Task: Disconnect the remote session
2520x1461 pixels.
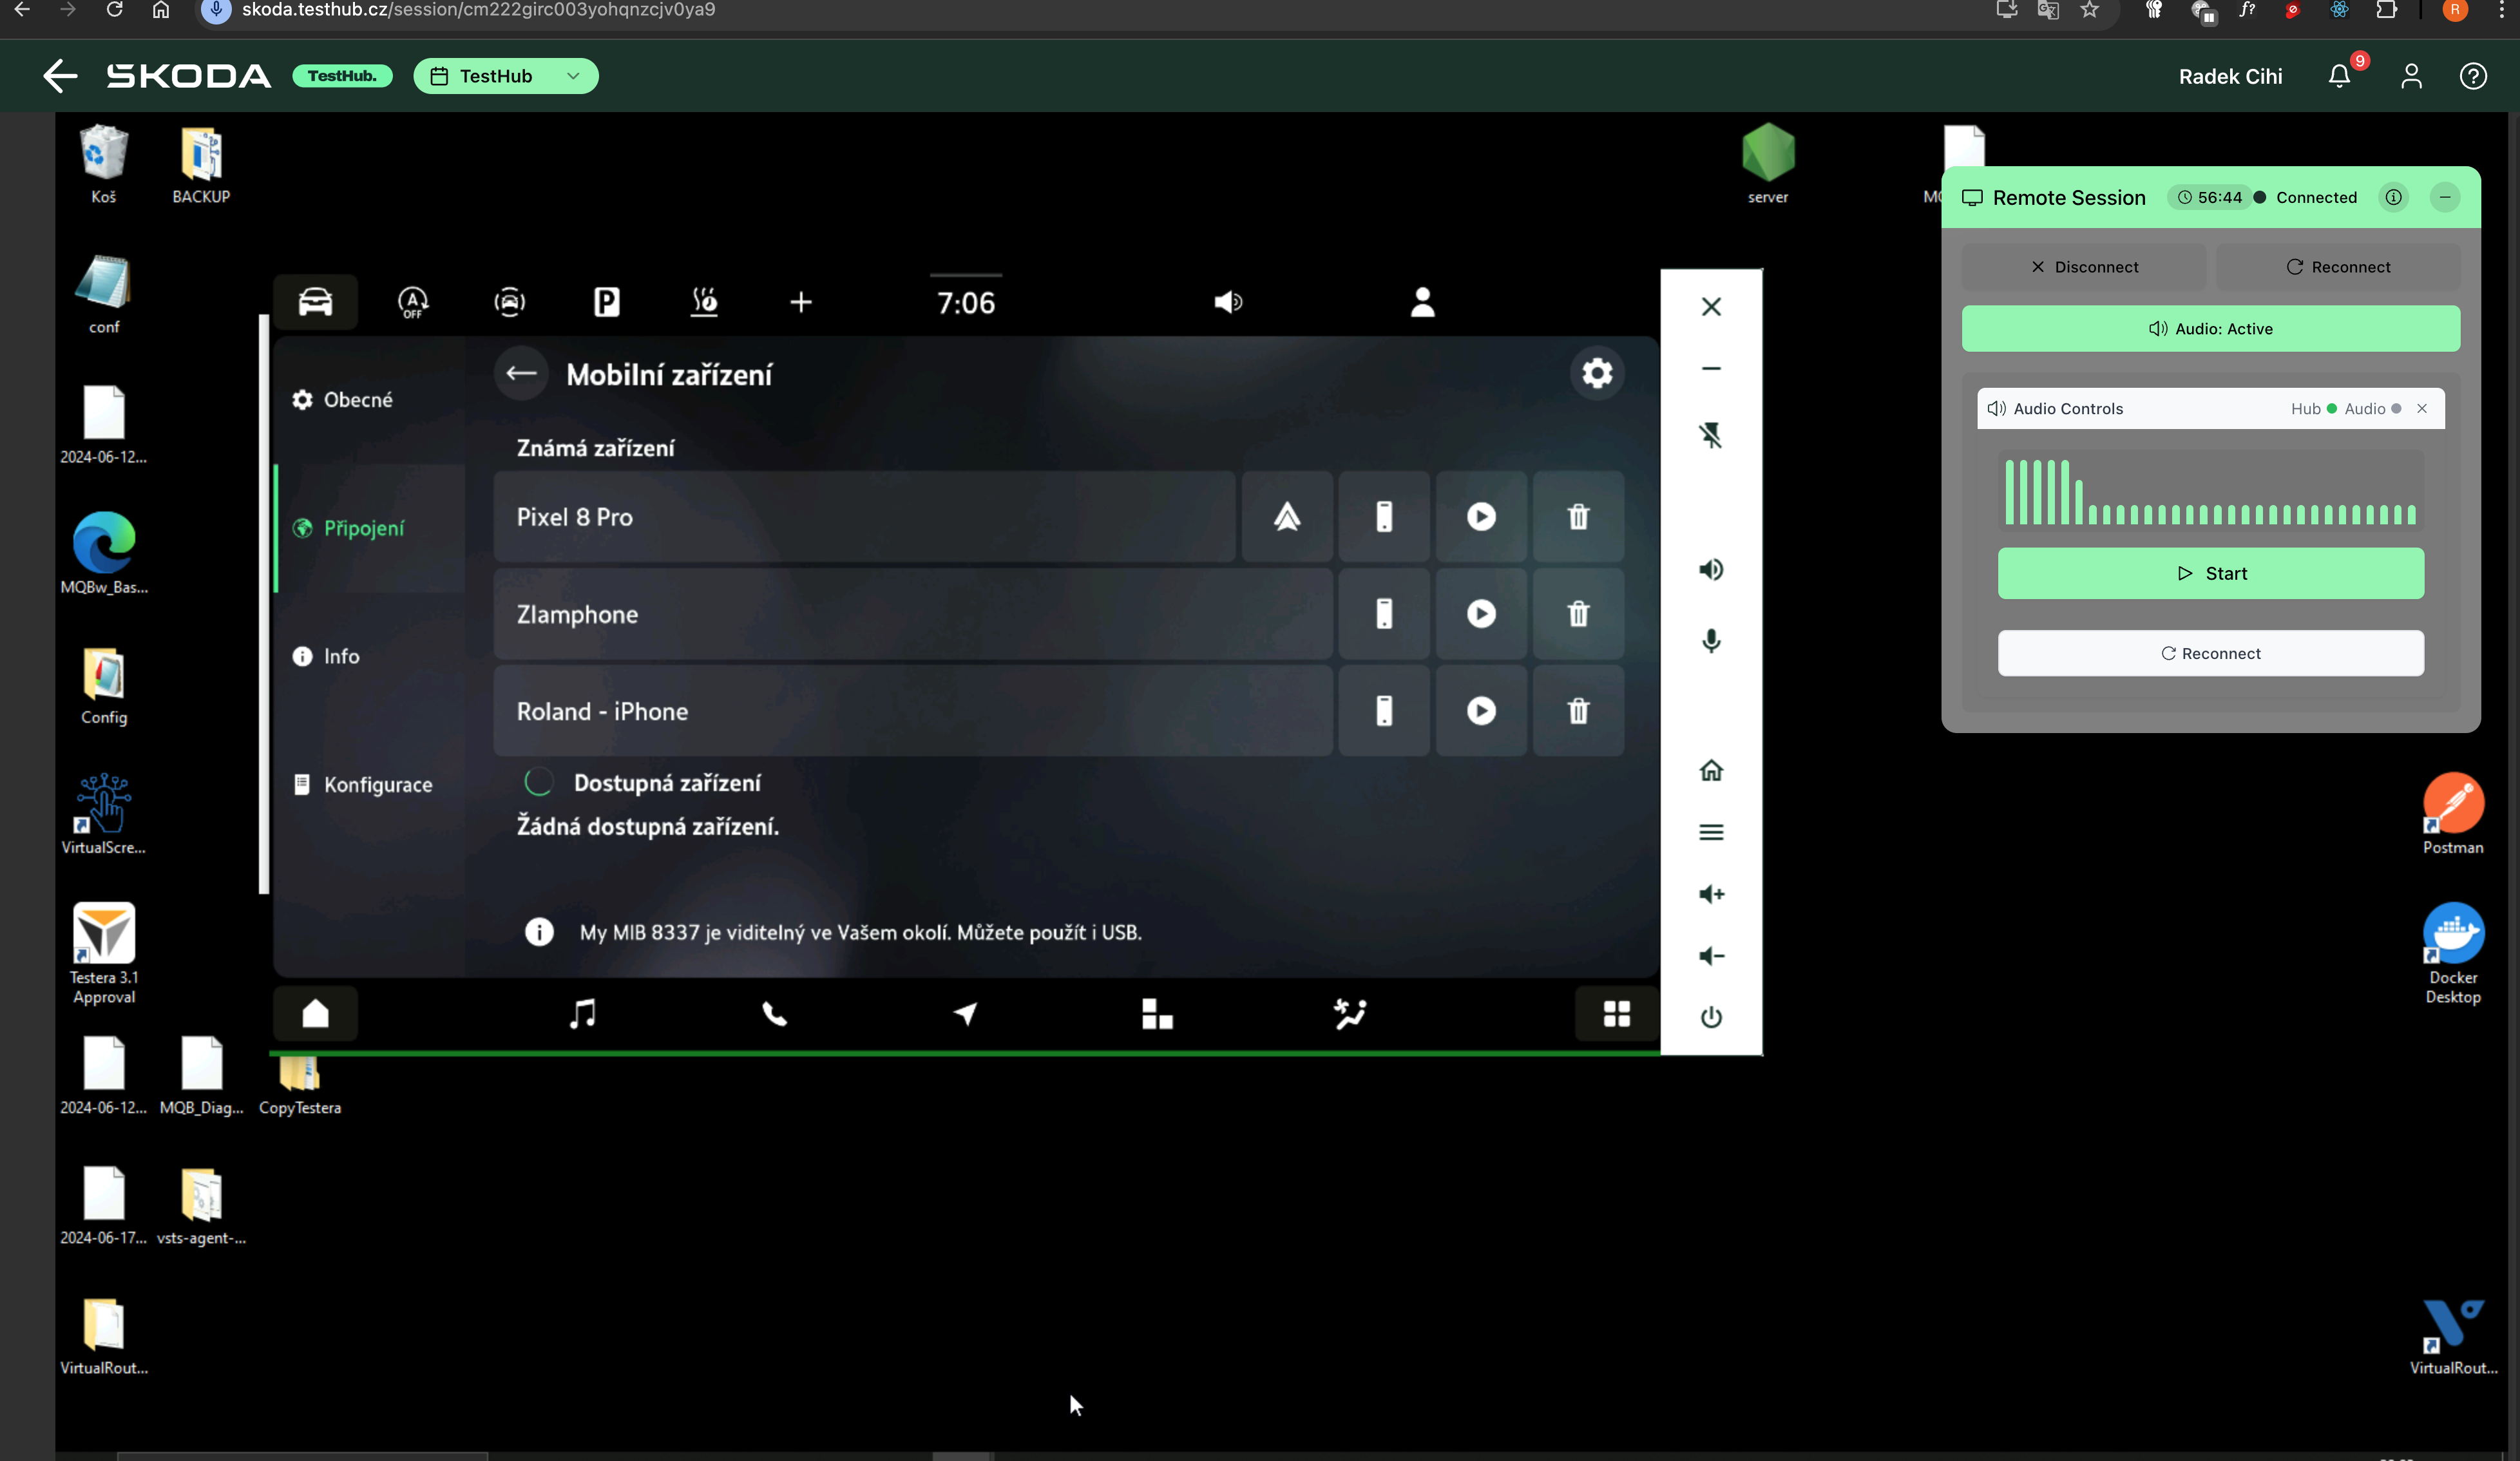Action: point(2084,266)
